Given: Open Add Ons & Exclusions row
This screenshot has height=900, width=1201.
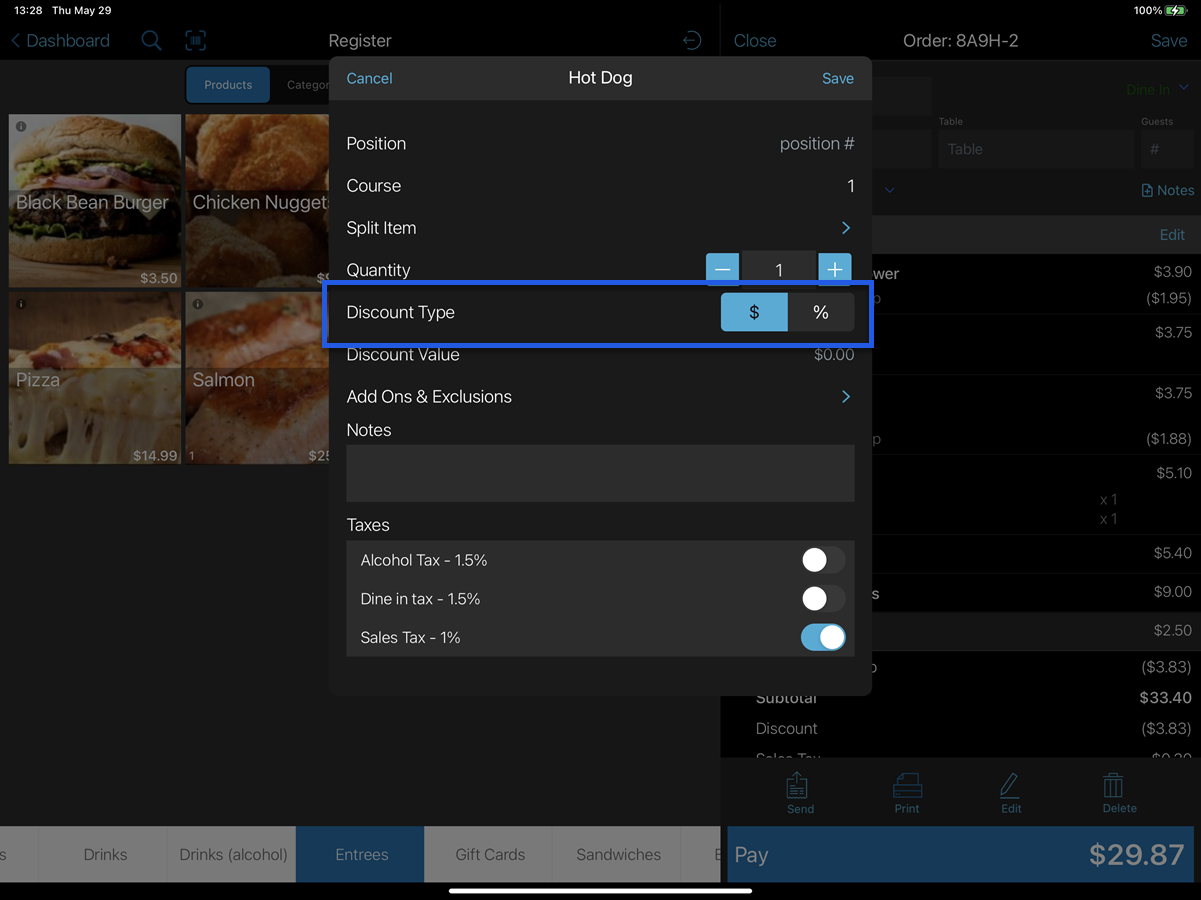Looking at the screenshot, I should (x=600, y=397).
